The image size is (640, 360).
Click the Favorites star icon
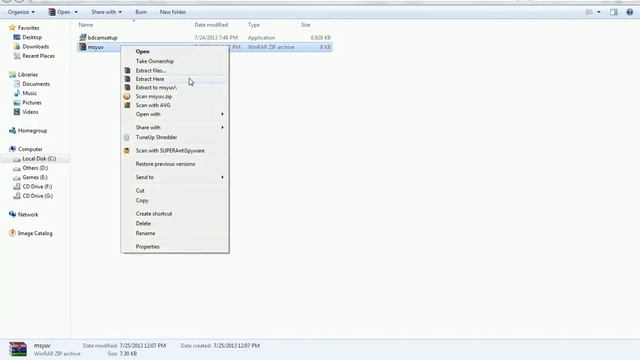12,28
